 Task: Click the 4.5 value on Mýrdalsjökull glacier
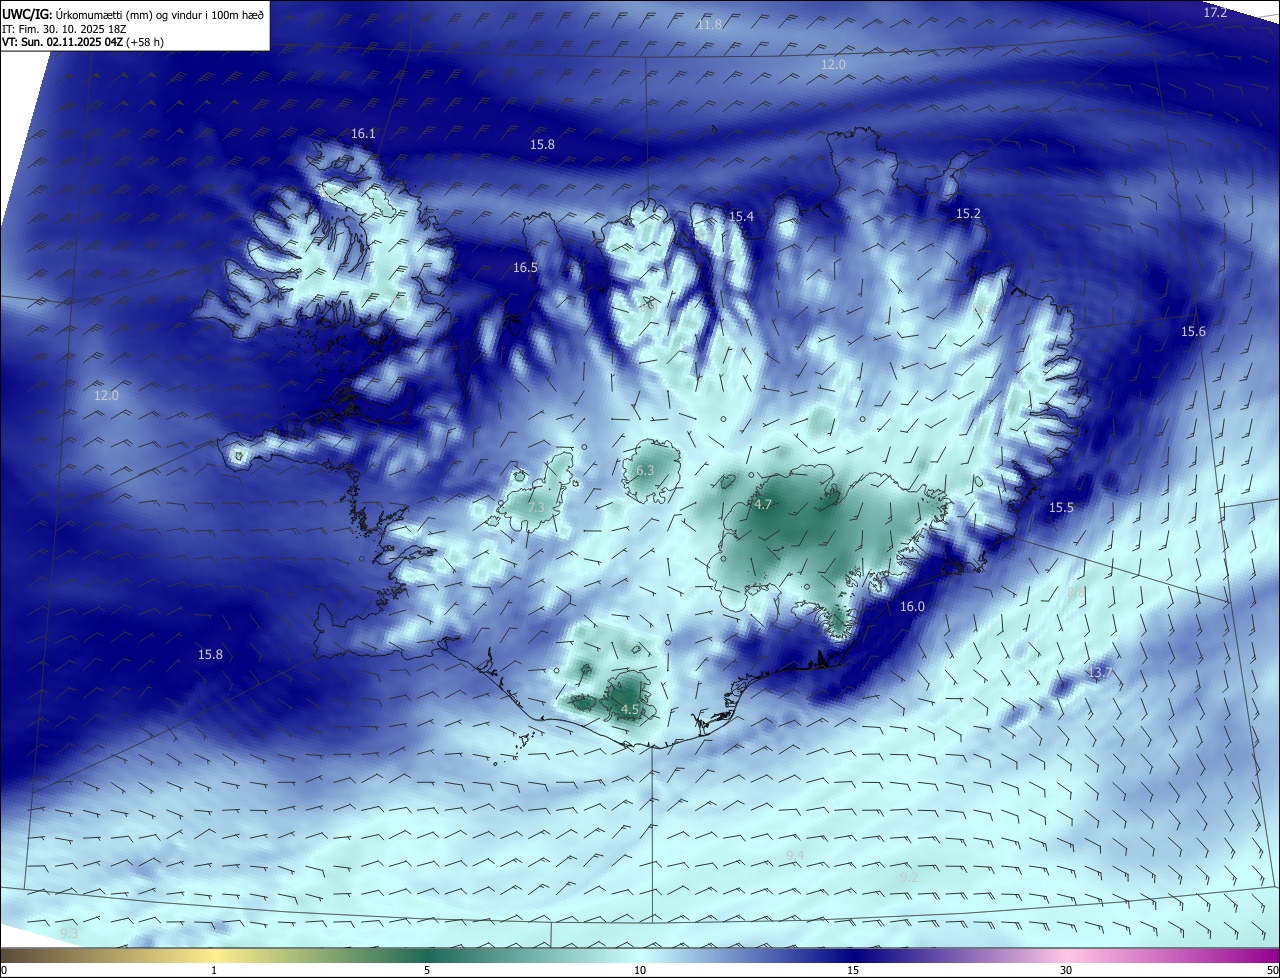tap(630, 709)
